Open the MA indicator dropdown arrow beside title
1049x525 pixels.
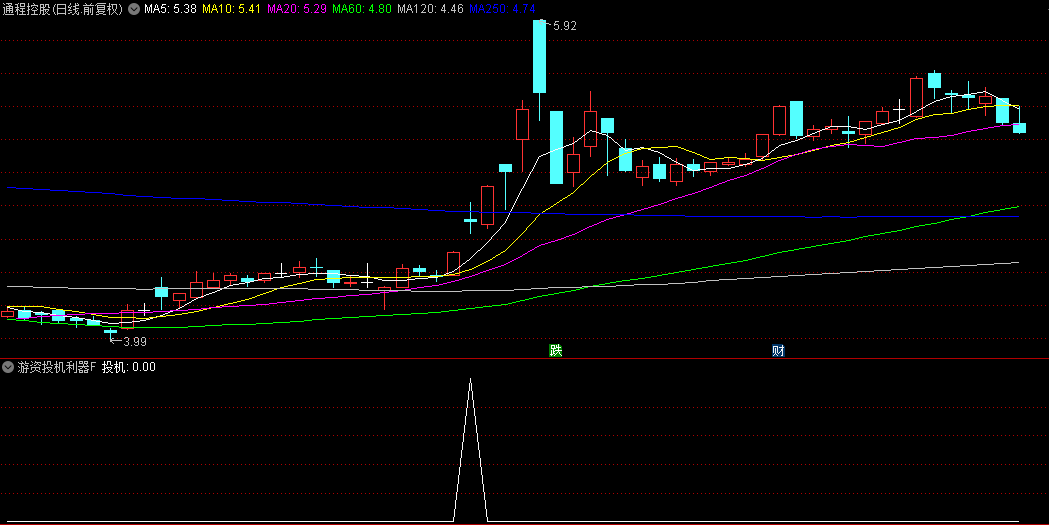[x=134, y=9]
